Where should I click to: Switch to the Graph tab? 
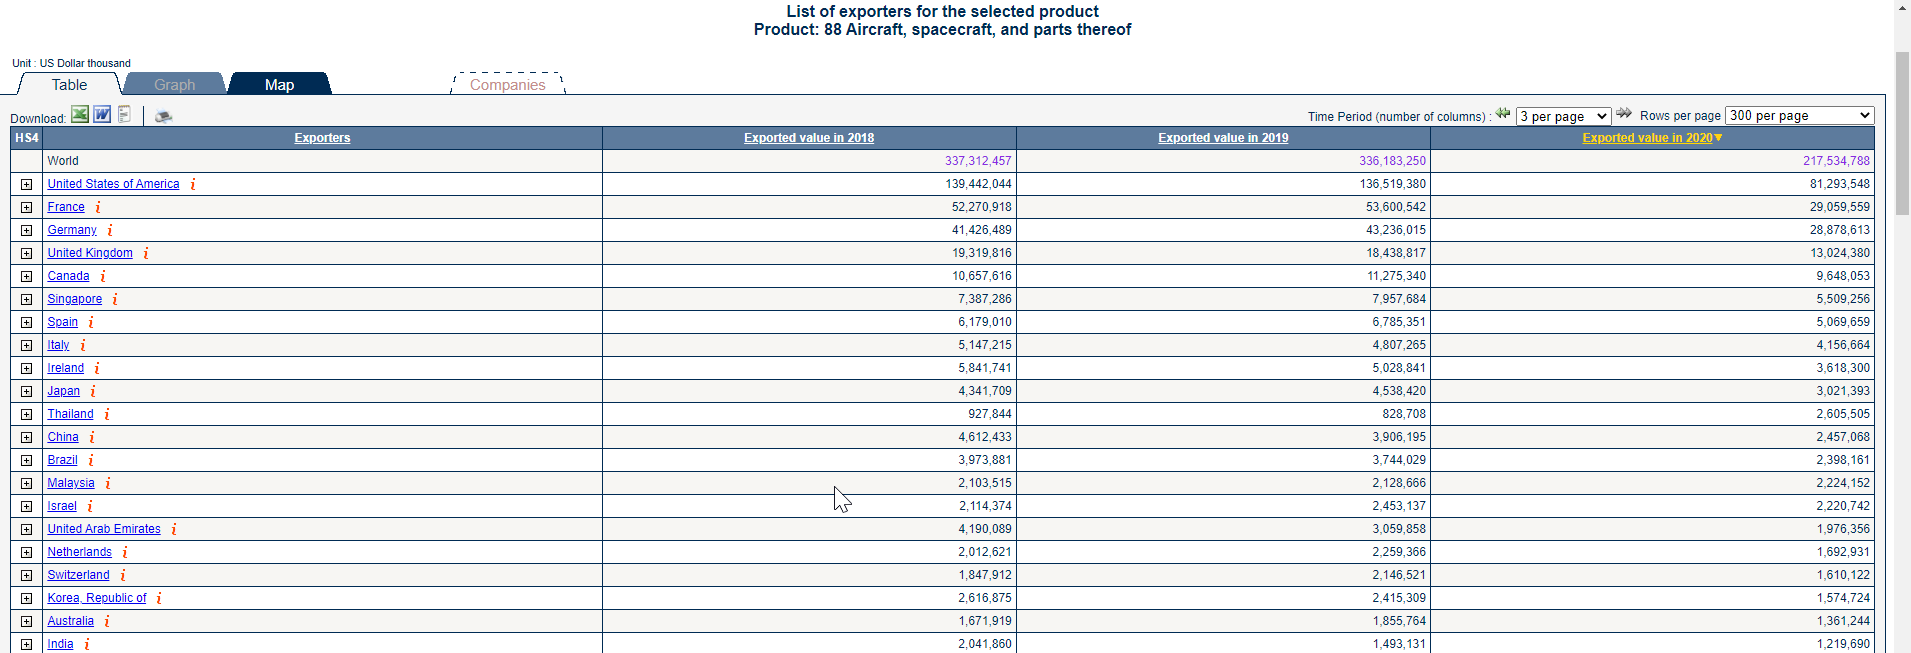coord(175,85)
